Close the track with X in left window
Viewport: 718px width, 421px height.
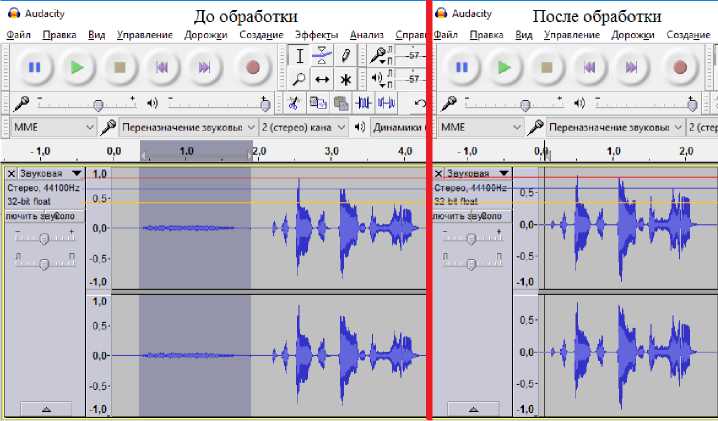(x=11, y=173)
